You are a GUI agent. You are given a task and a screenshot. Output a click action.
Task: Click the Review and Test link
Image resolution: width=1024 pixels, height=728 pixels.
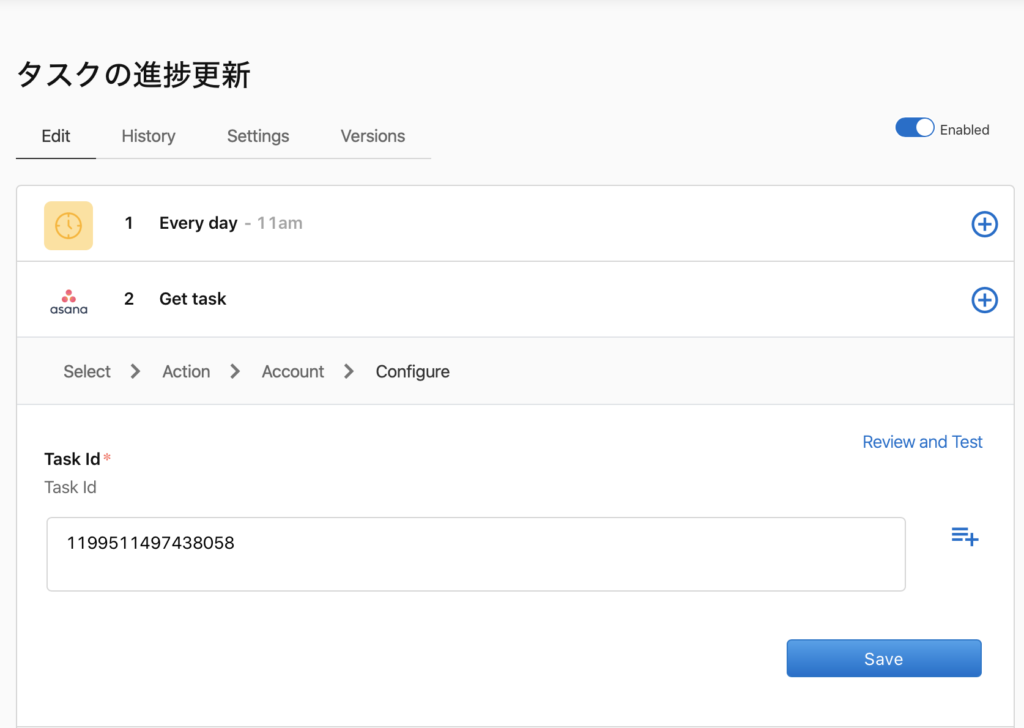point(922,442)
